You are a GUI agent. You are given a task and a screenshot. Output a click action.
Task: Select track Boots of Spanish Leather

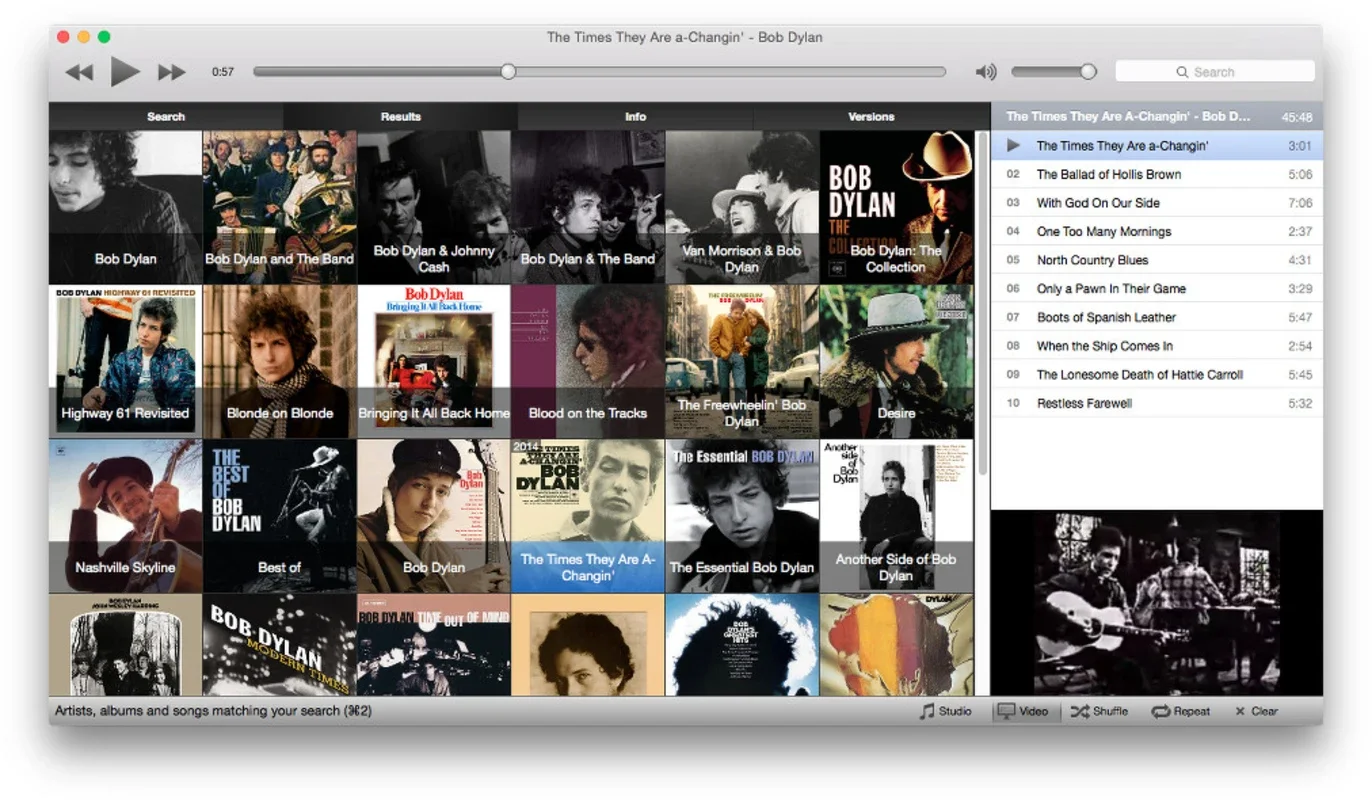[x=1156, y=317]
